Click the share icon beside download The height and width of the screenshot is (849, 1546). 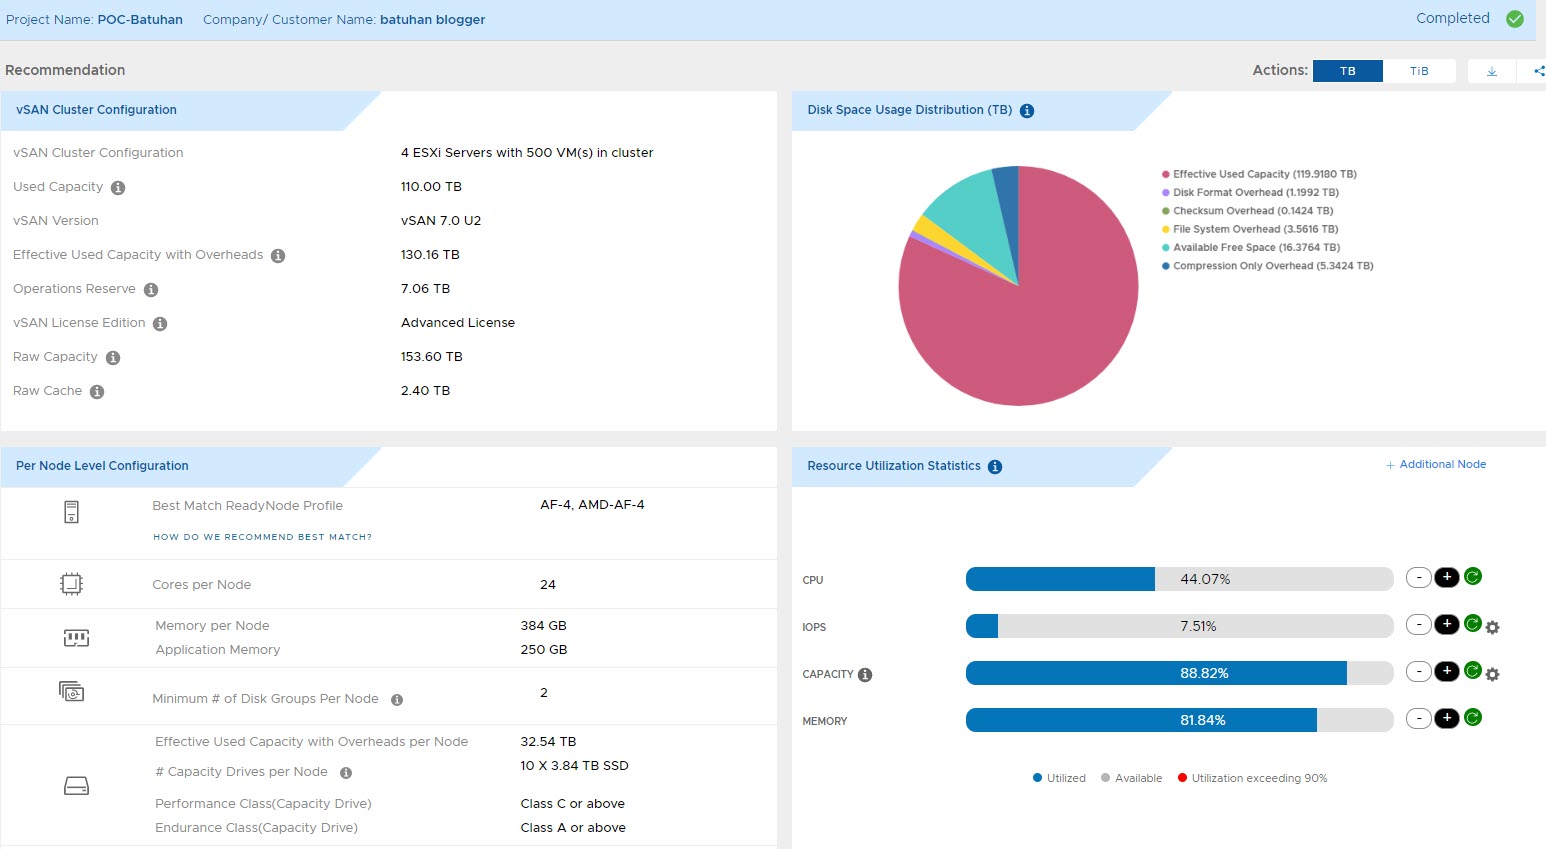click(1538, 71)
